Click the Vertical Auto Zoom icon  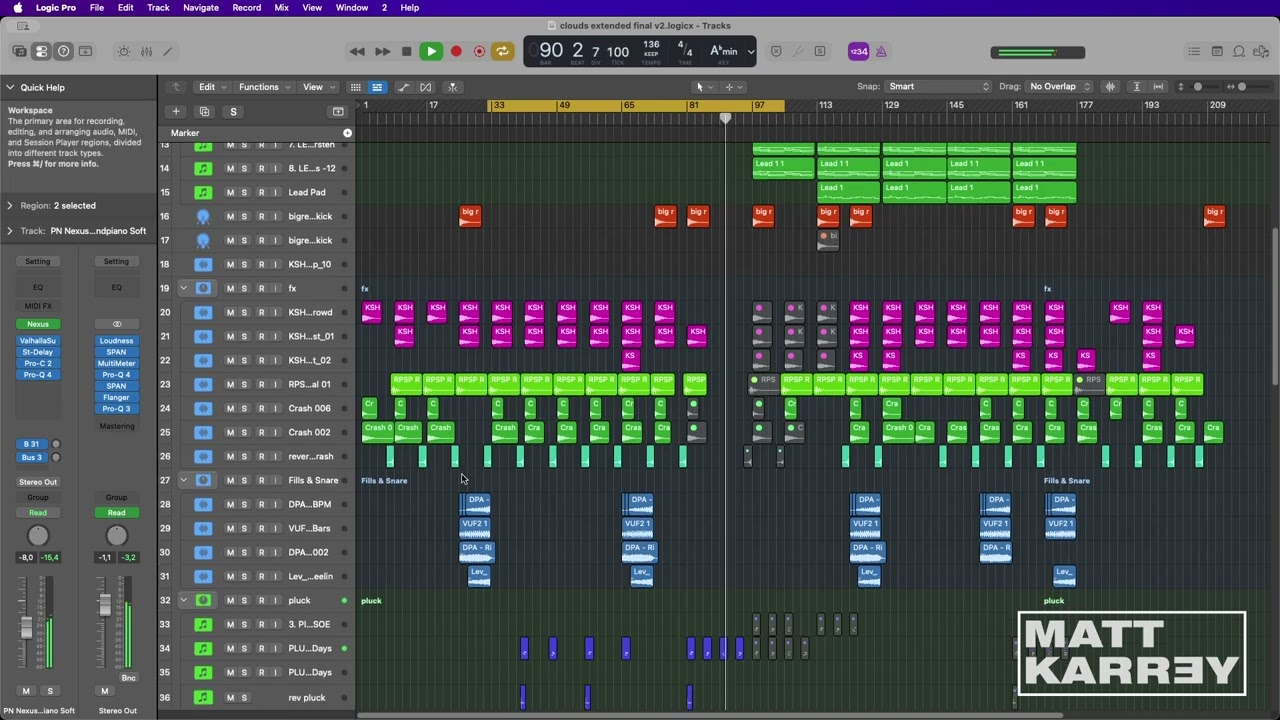(x=1136, y=87)
